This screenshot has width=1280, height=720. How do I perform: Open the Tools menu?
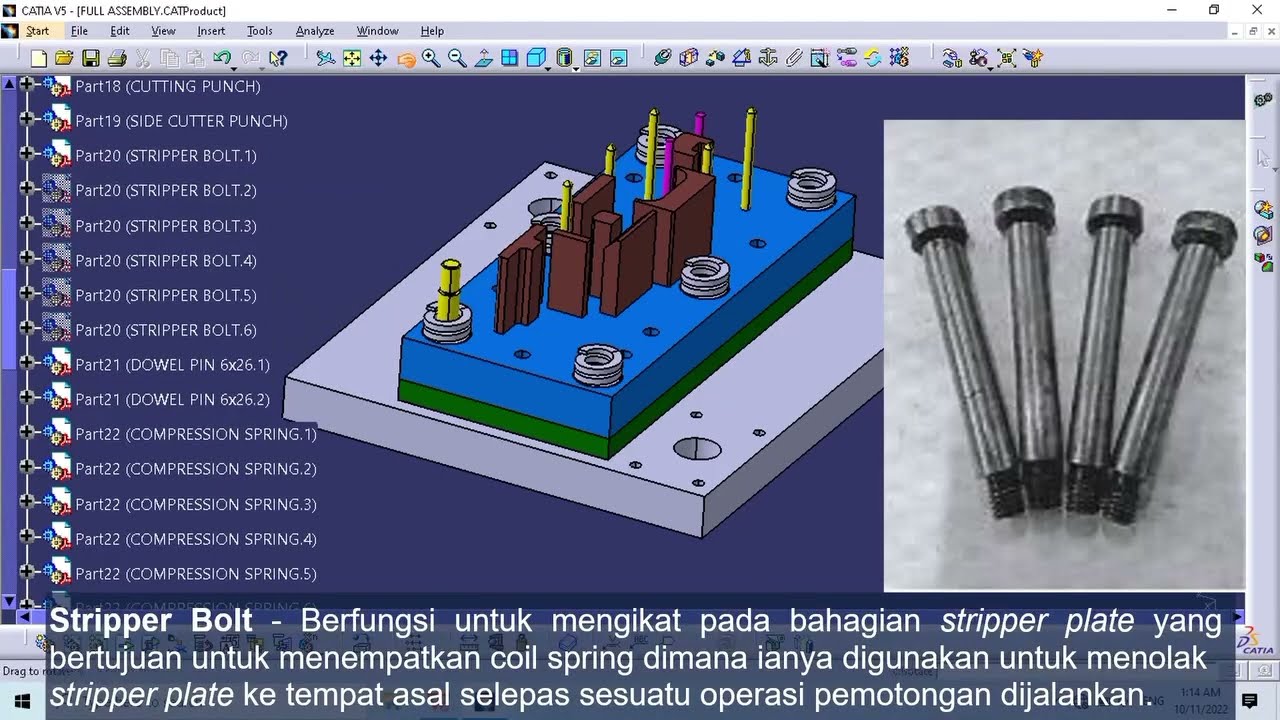pos(260,31)
